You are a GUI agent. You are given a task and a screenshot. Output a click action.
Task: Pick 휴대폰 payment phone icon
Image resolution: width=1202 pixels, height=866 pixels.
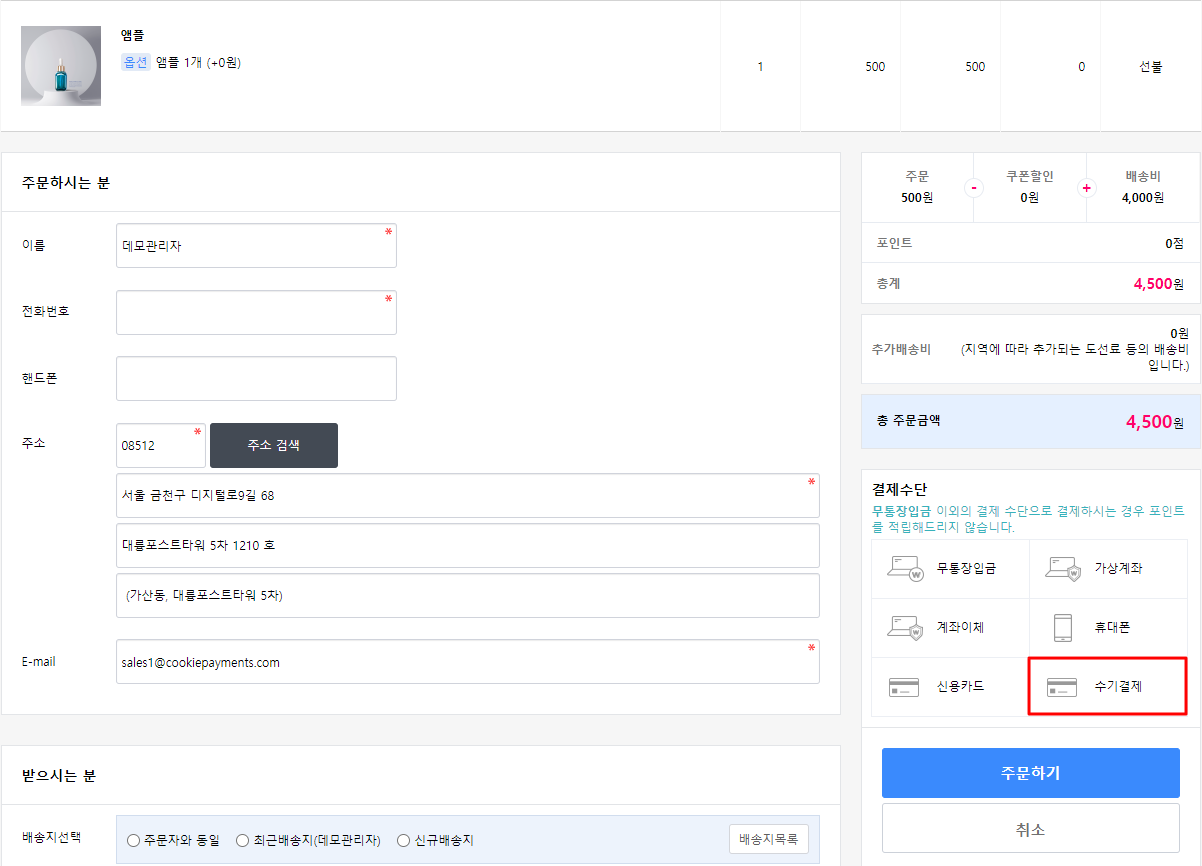(x=1062, y=628)
